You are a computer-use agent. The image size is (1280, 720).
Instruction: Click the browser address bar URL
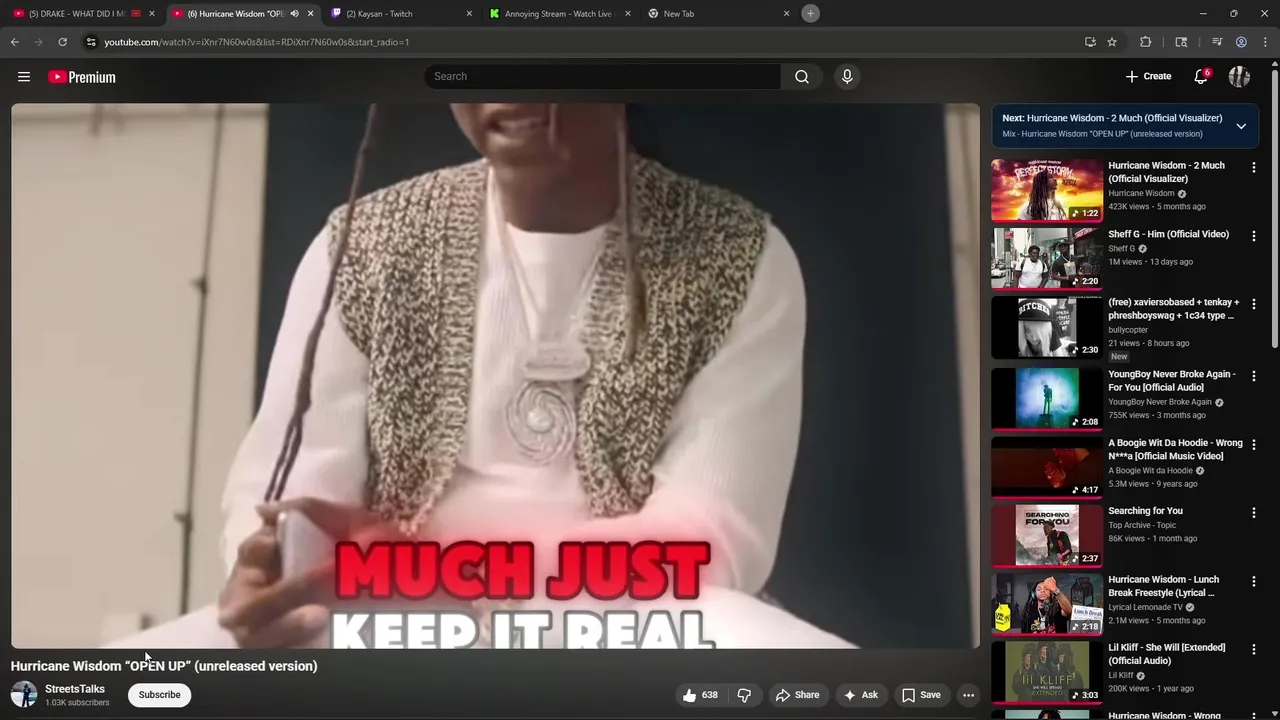click(x=256, y=42)
